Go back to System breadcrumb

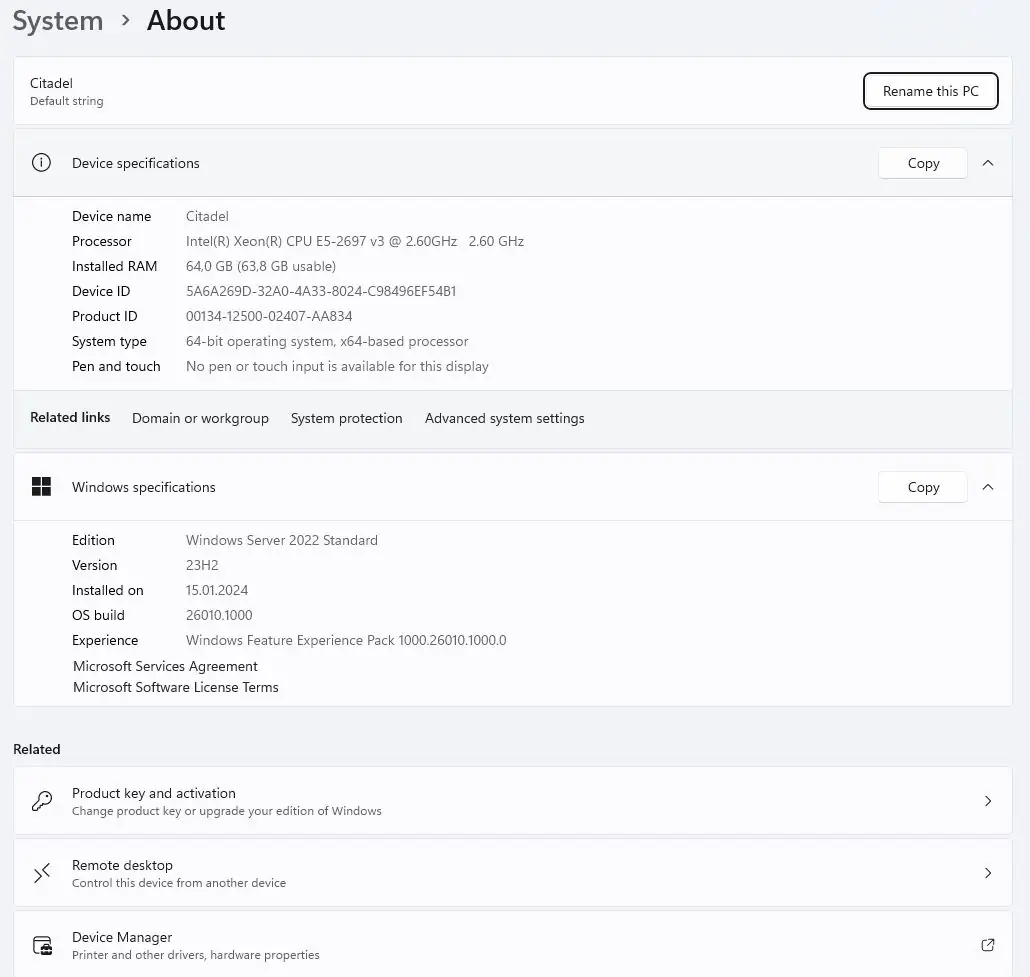tap(57, 21)
